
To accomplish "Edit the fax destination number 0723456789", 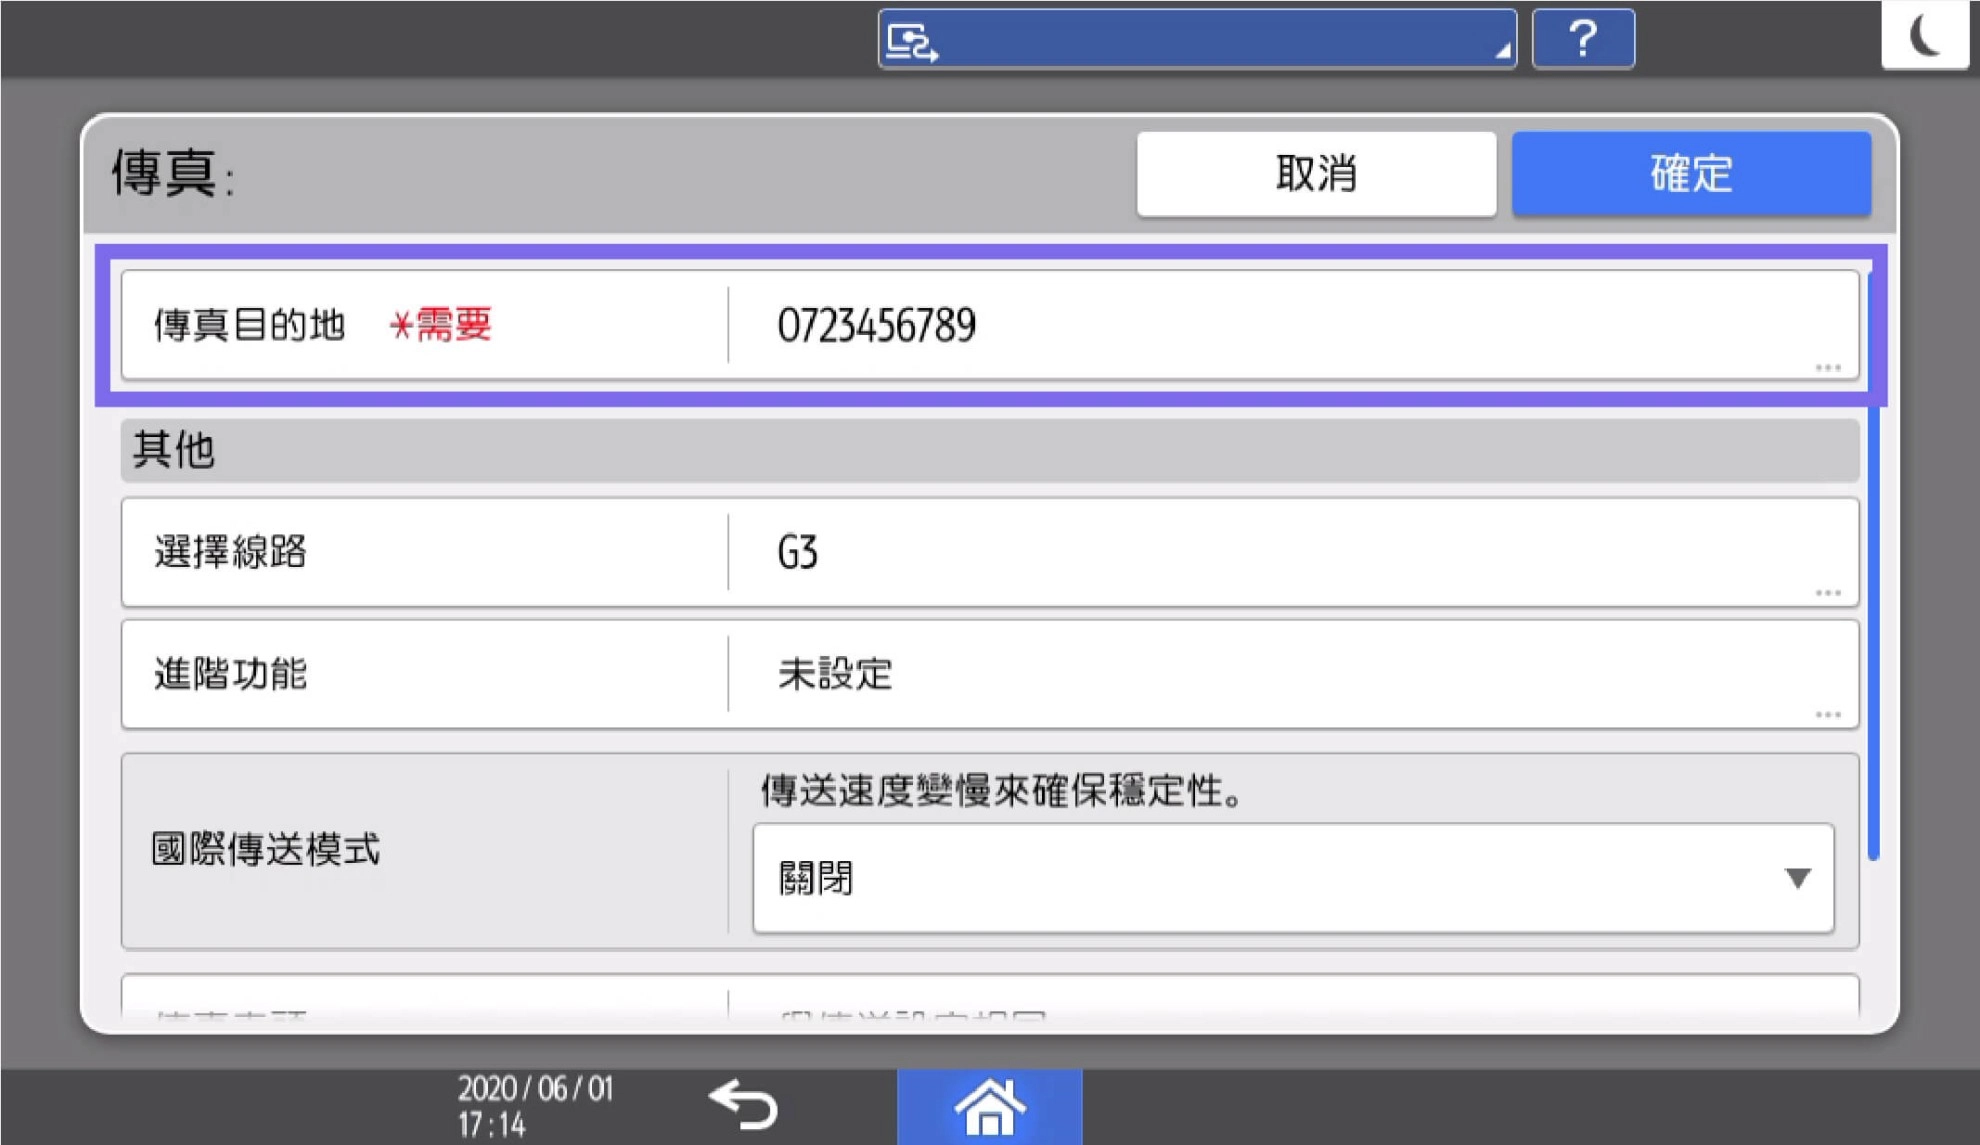I will coord(990,325).
